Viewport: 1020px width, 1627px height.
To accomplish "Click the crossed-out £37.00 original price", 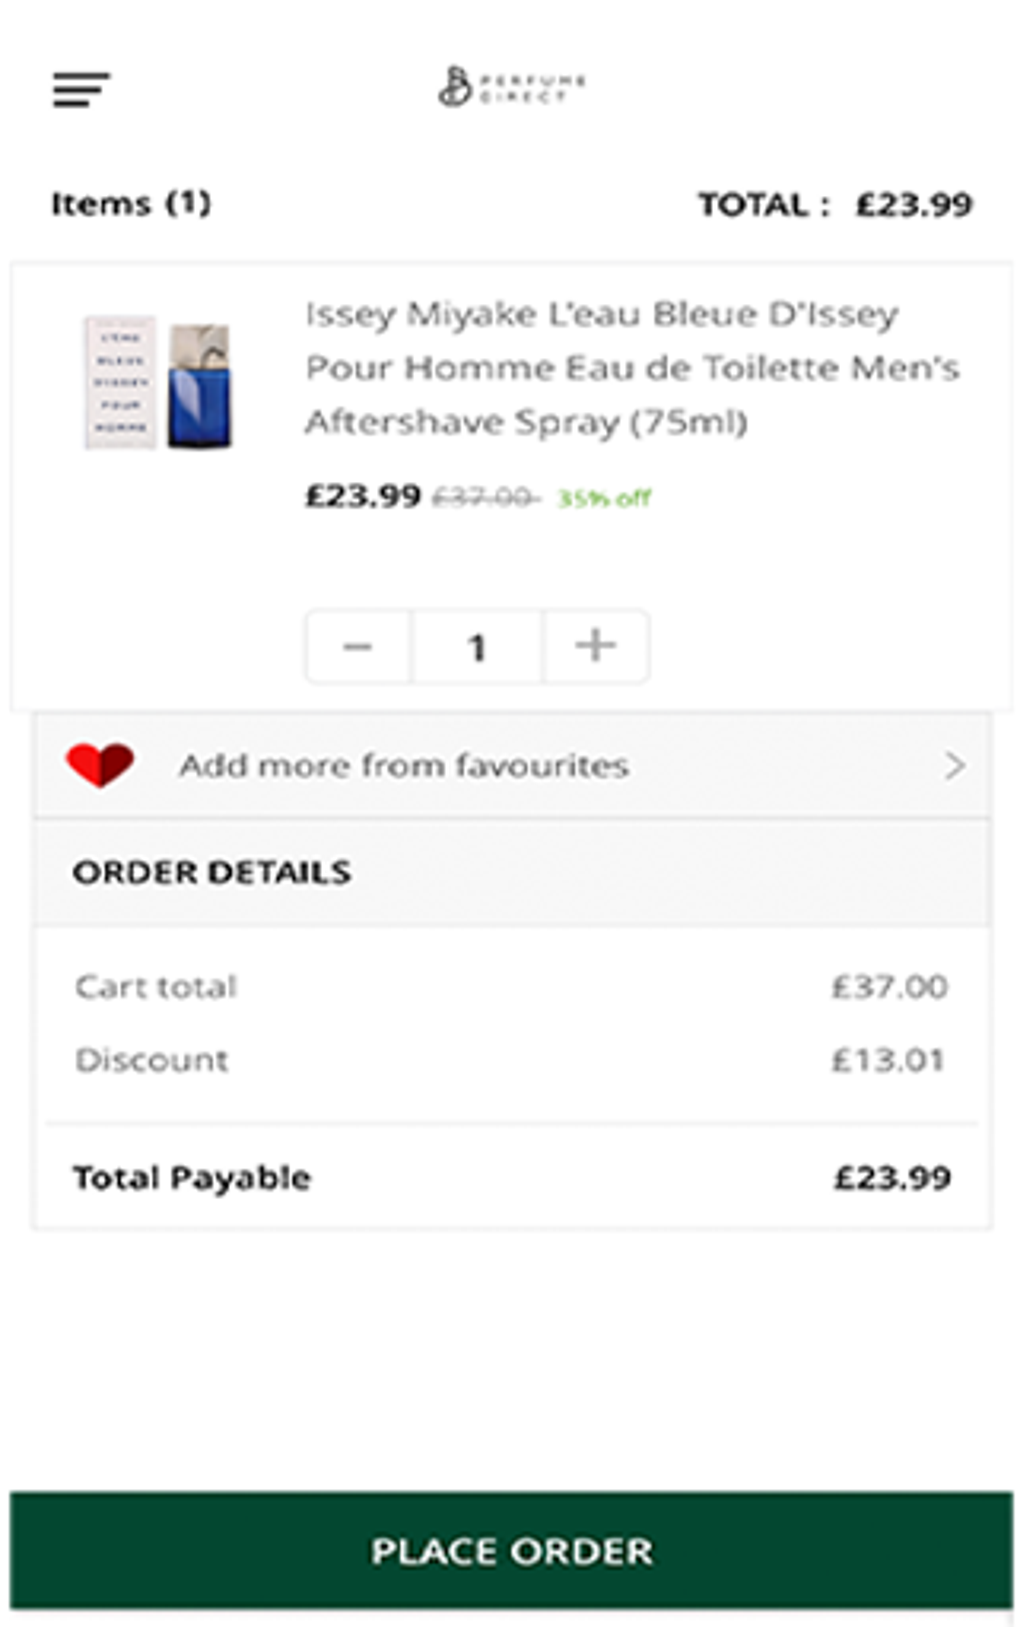I will [484, 497].
